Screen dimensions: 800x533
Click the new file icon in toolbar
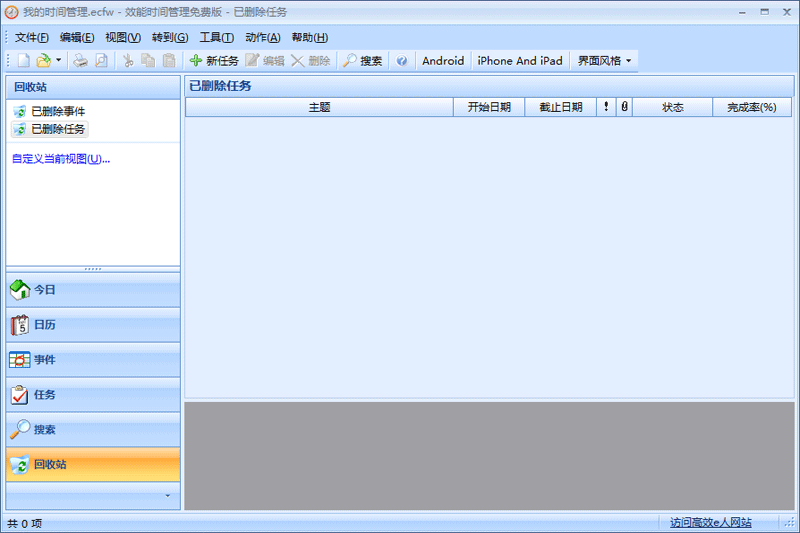pyautogui.click(x=23, y=61)
